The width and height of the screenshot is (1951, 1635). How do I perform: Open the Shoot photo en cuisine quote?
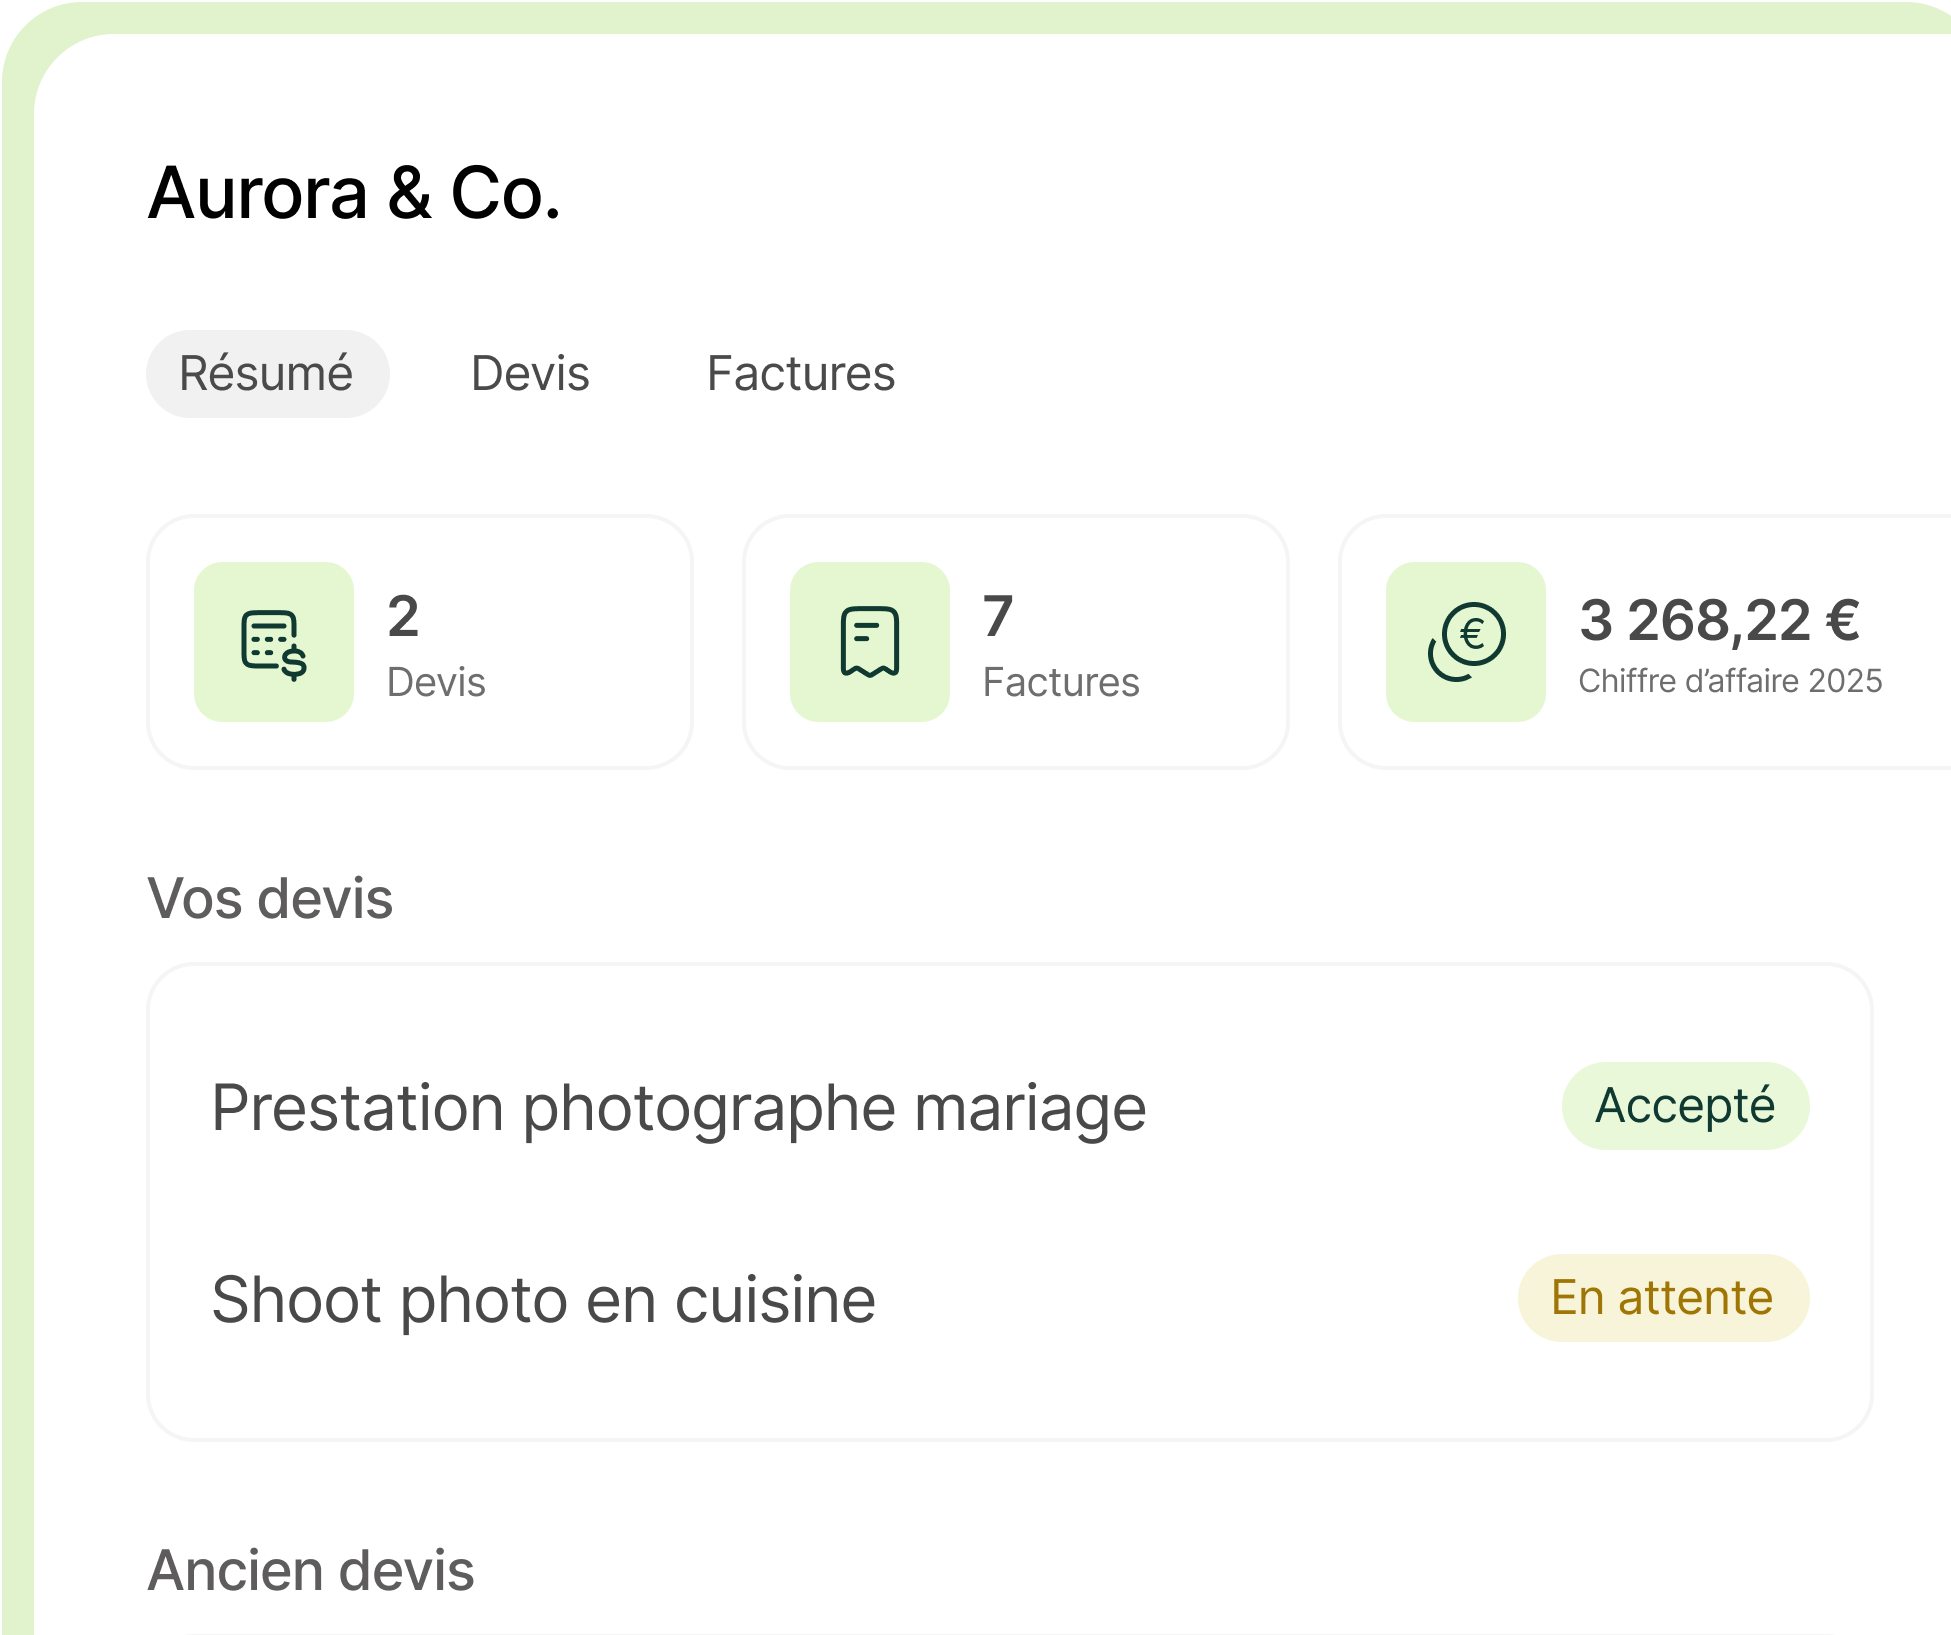(544, 1299)
